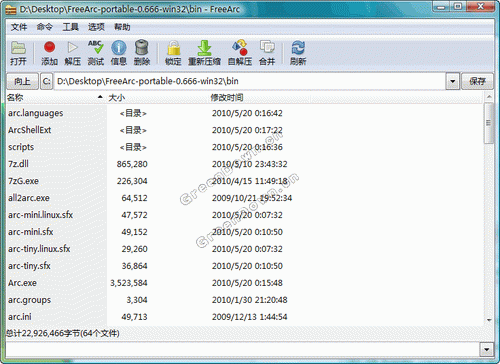Expand the path address dropdown arrow
500x364 pixels.
(453, 81)
